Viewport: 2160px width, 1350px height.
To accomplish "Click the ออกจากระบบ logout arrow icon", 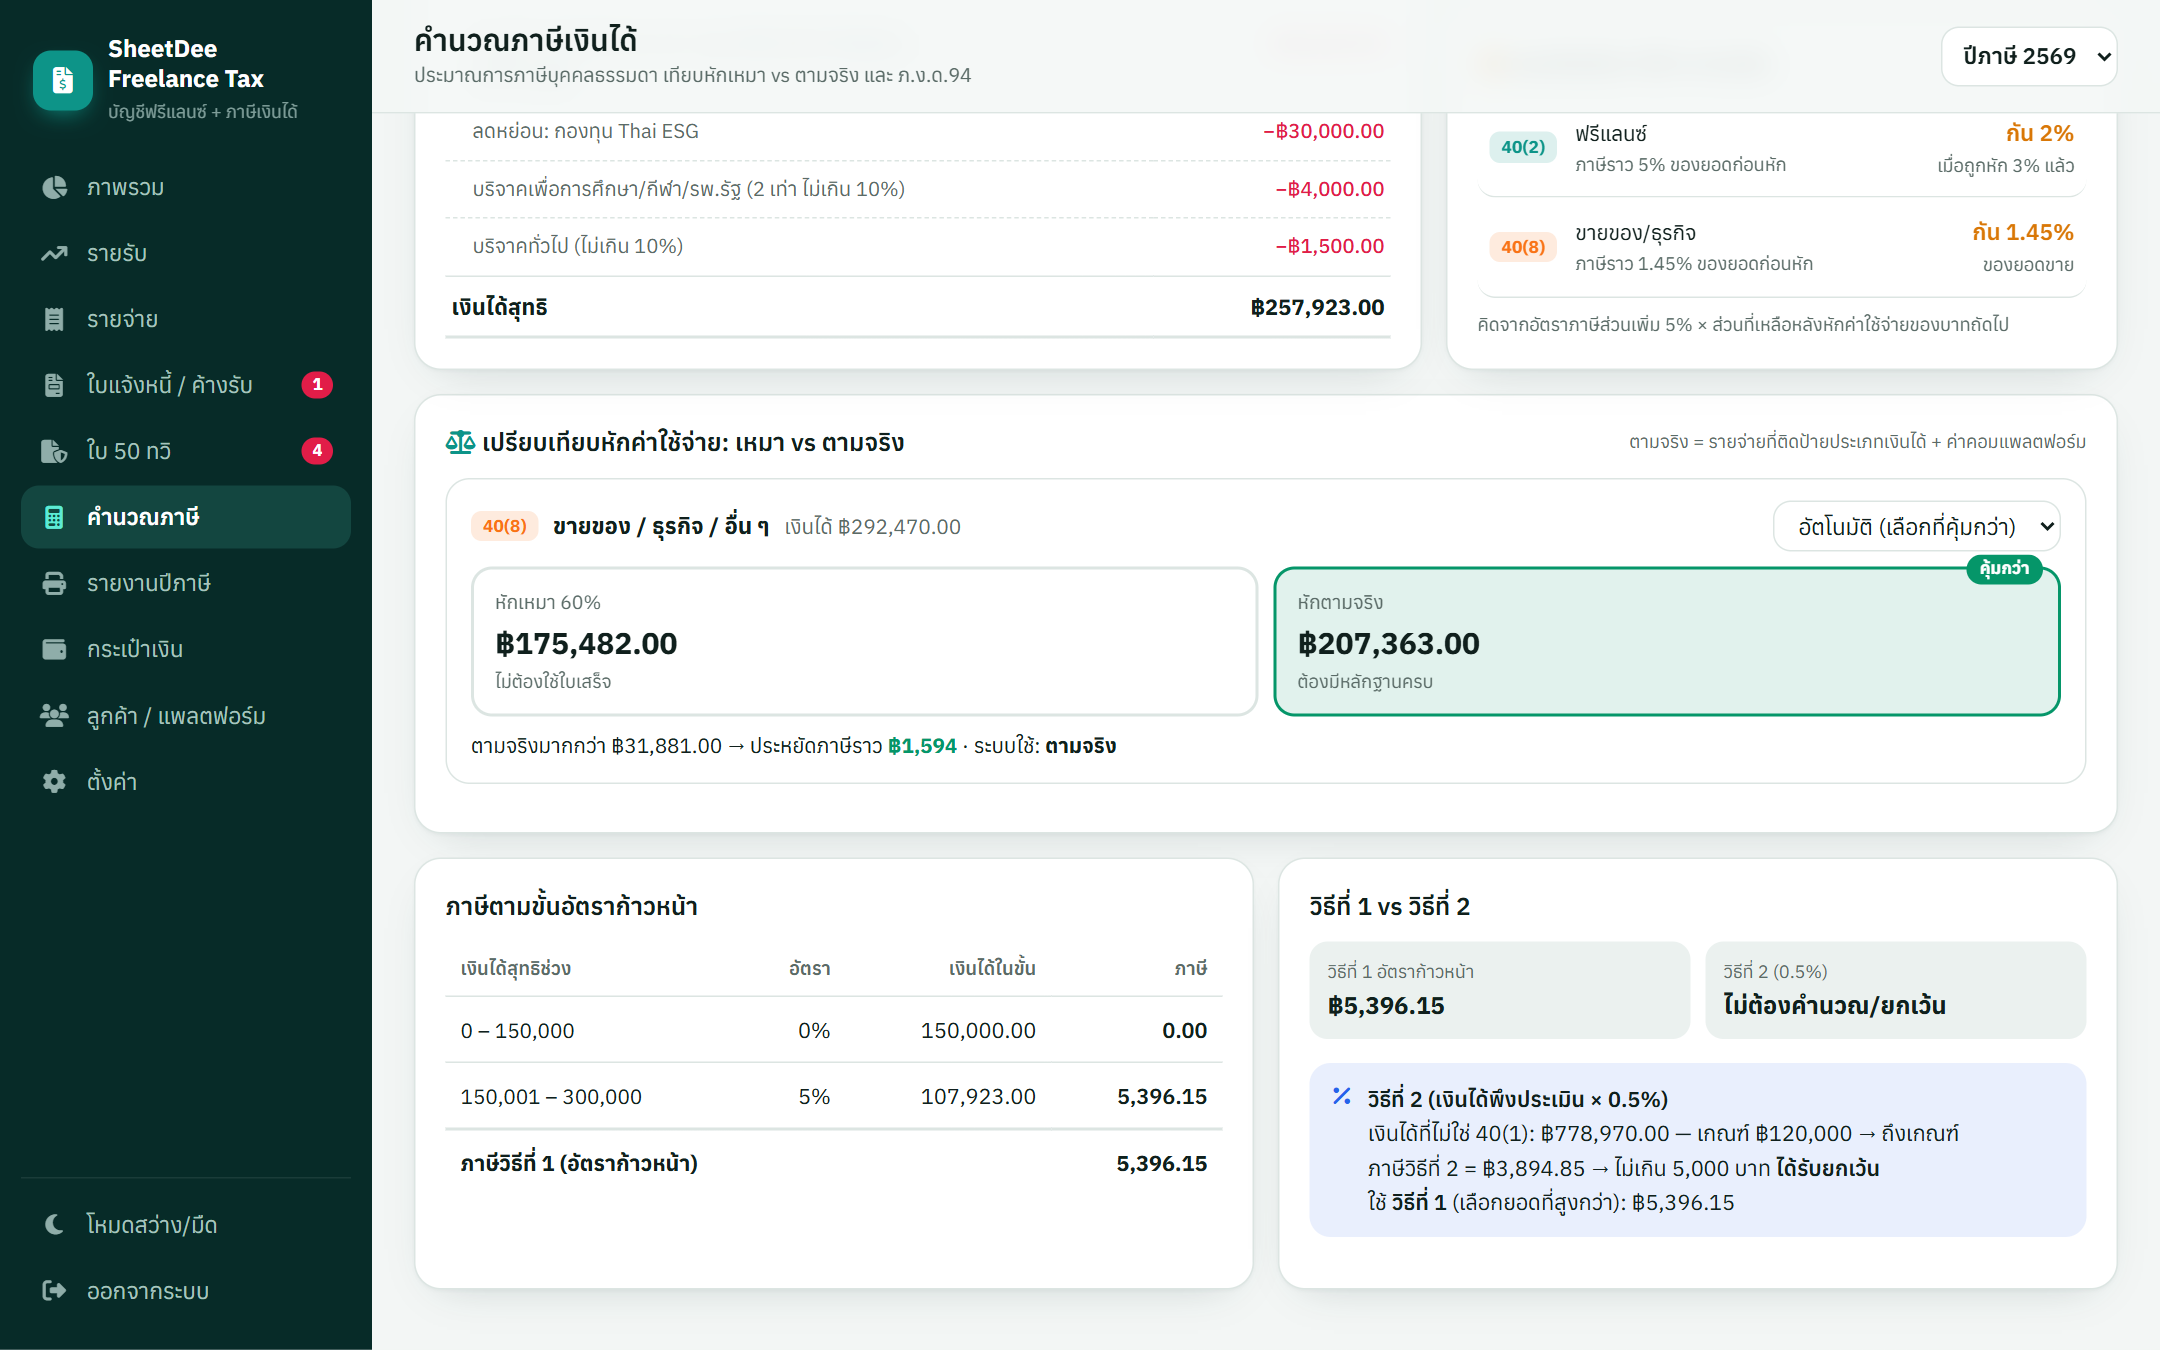I will click(54, 1290).
